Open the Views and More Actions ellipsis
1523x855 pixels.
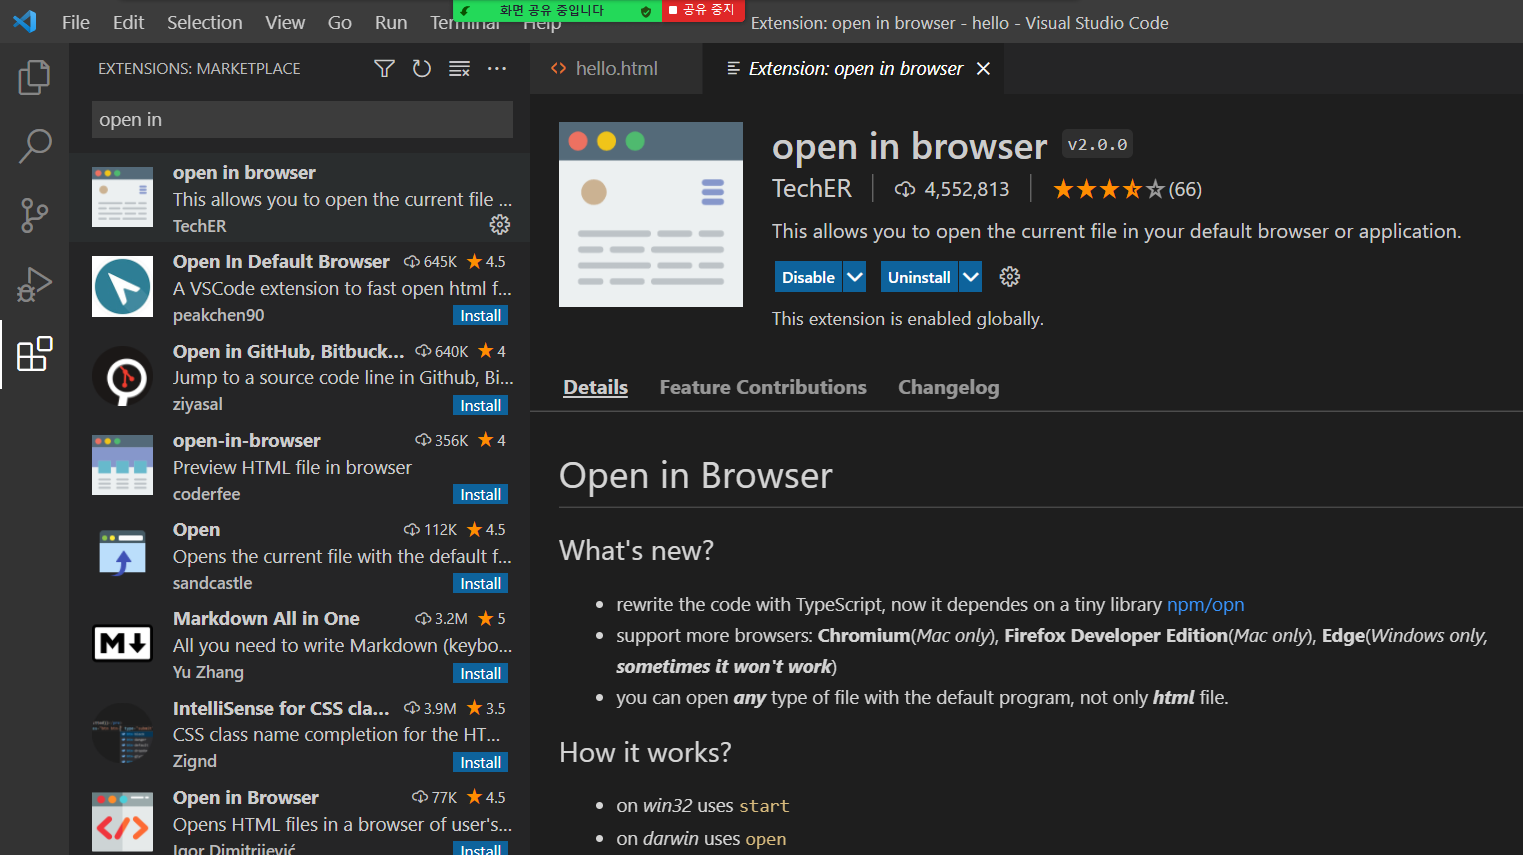click(x=497, y=68)
